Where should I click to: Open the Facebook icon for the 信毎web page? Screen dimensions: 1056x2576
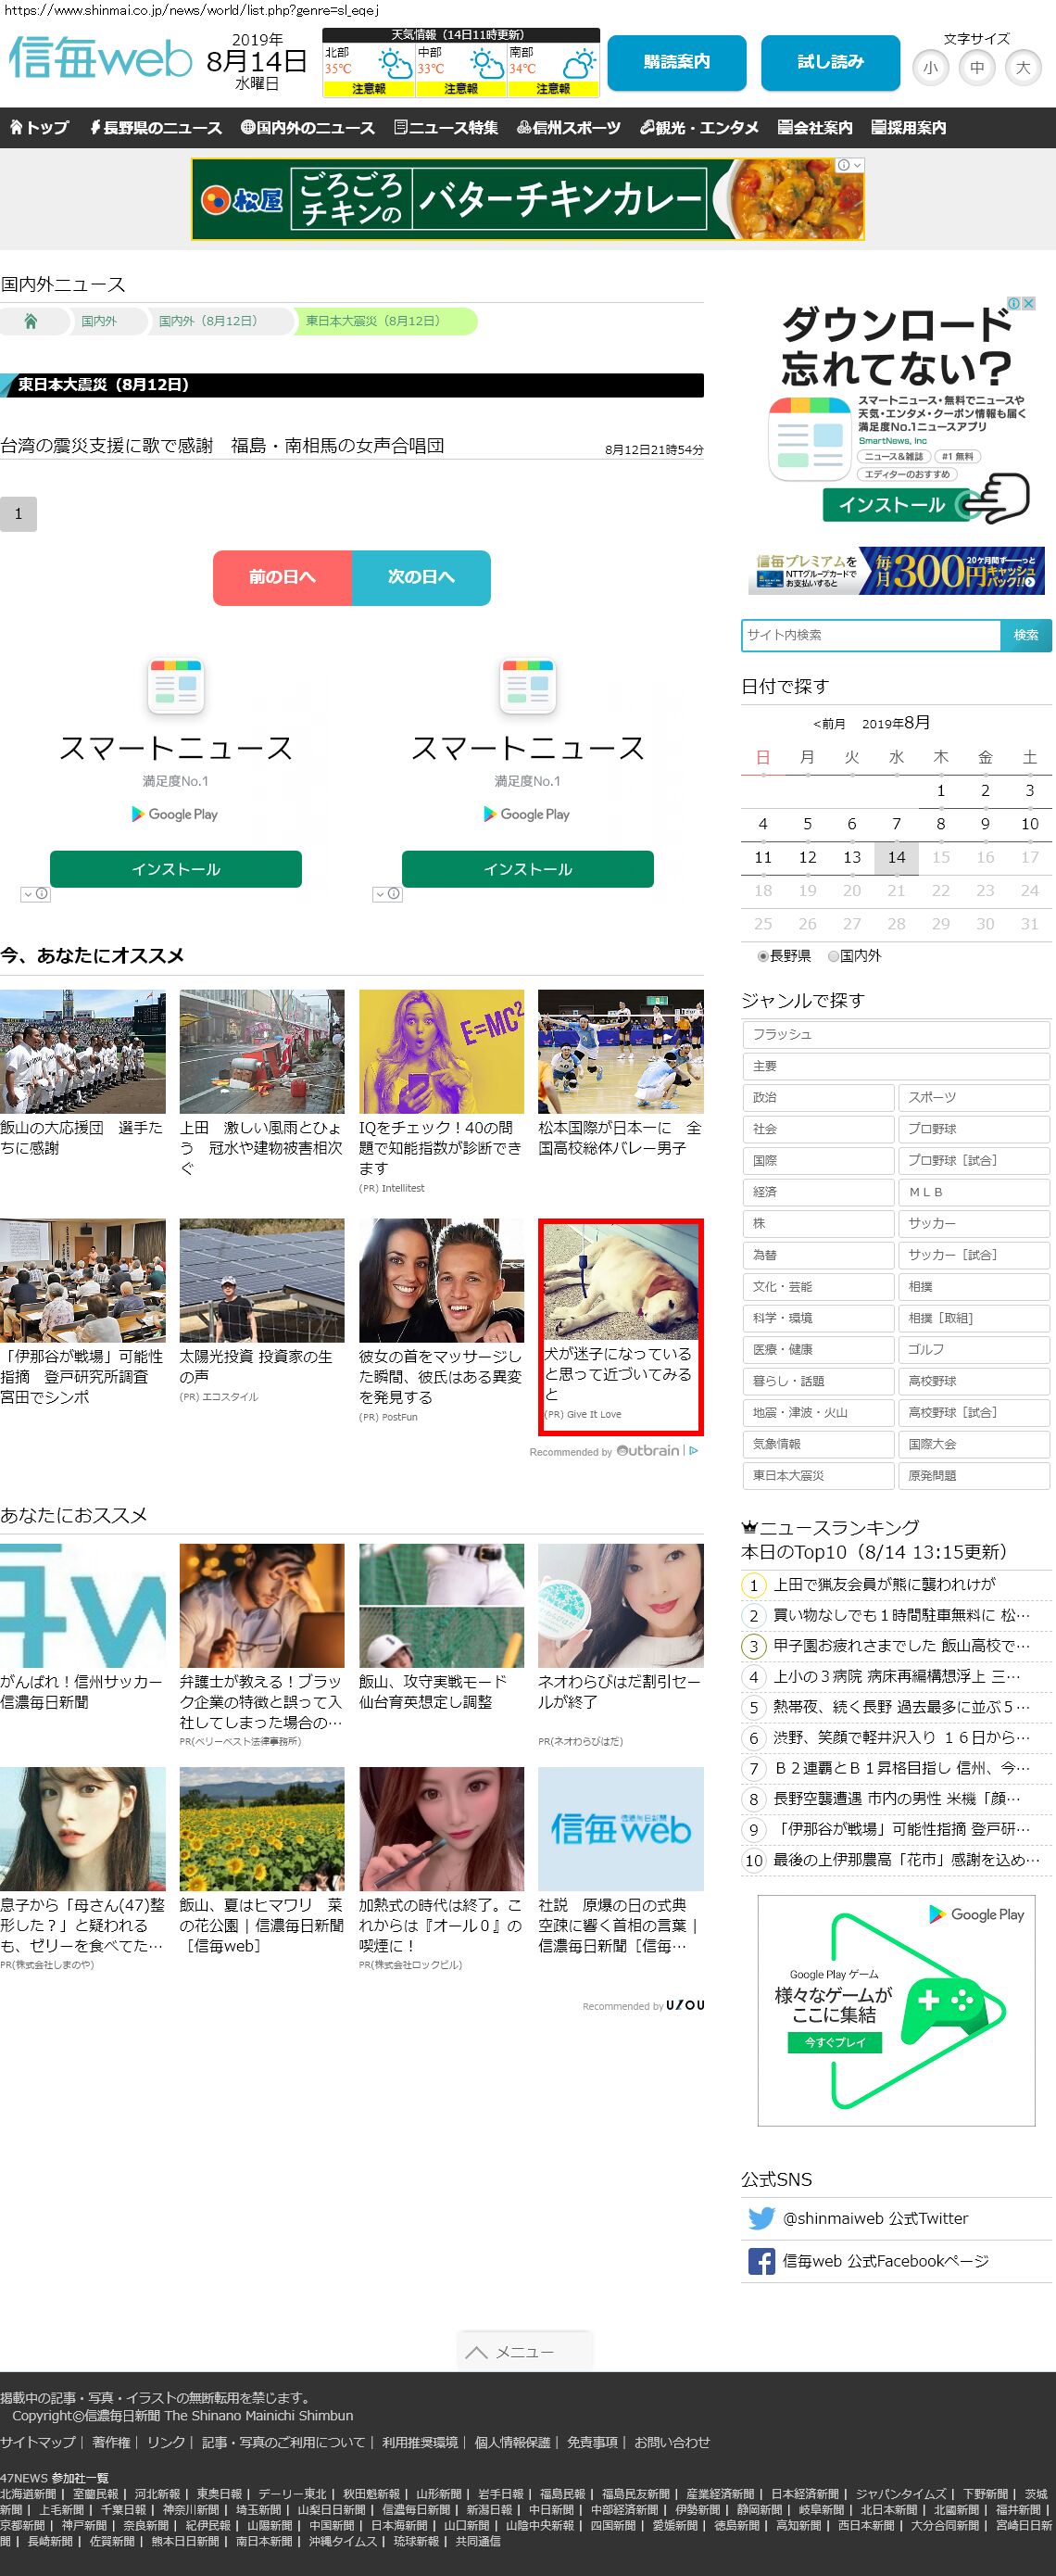point(761,2260)
